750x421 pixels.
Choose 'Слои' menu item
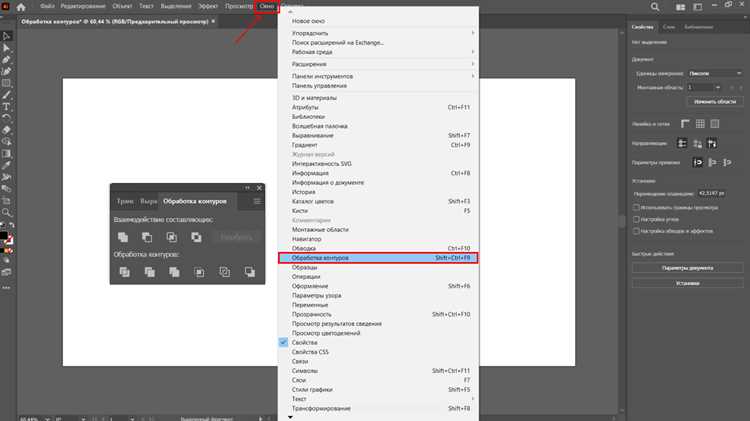point(378,380)
